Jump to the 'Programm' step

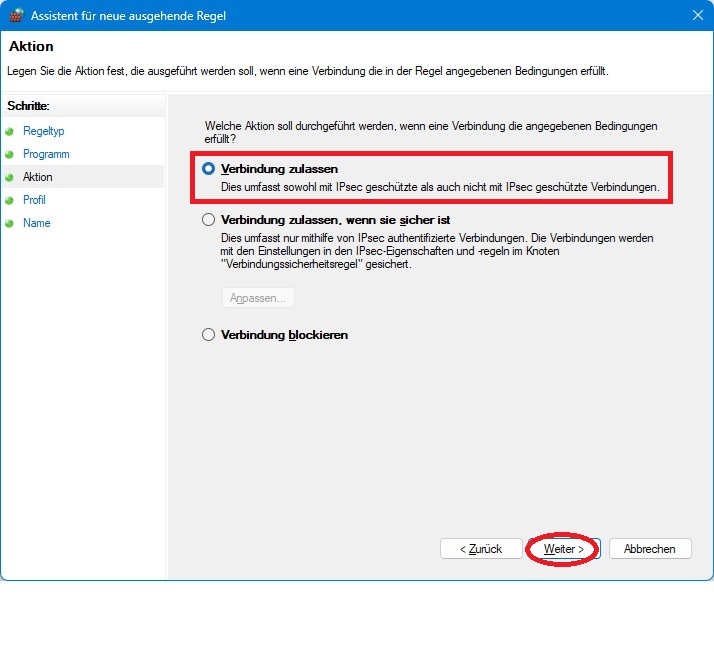(x=46, y=154)
